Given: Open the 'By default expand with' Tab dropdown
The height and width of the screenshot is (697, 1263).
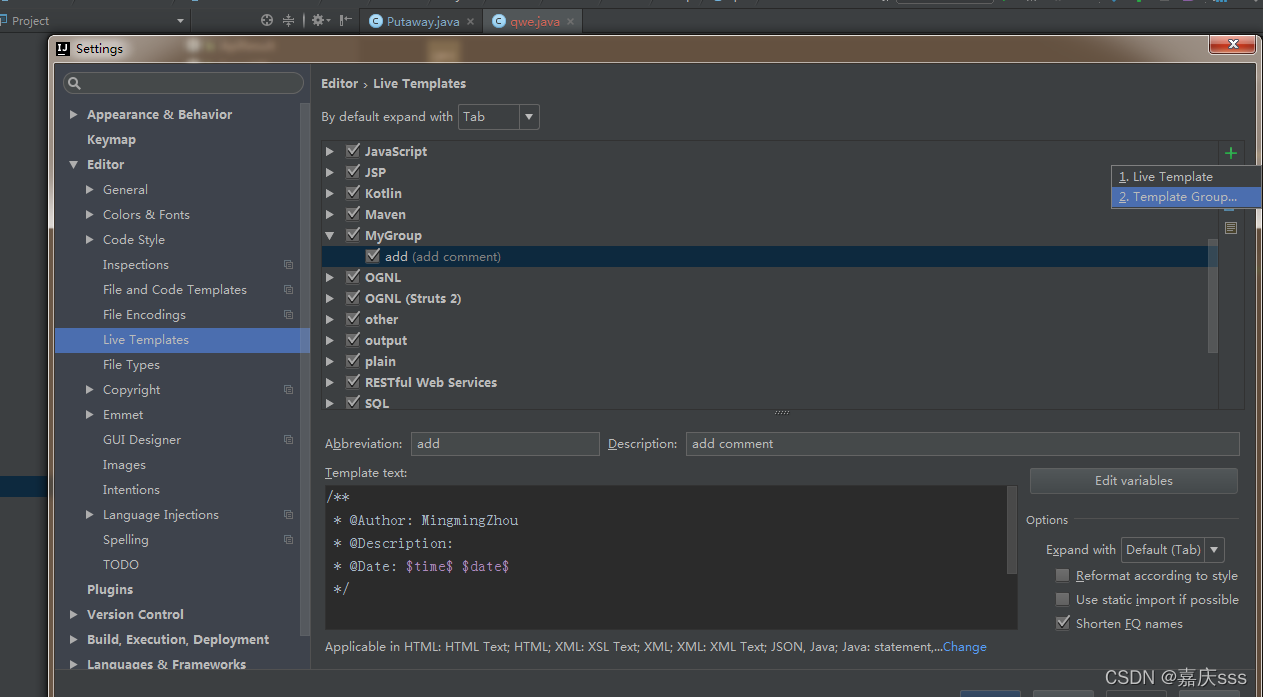Looking at the screenshot, I should [499, 117].
